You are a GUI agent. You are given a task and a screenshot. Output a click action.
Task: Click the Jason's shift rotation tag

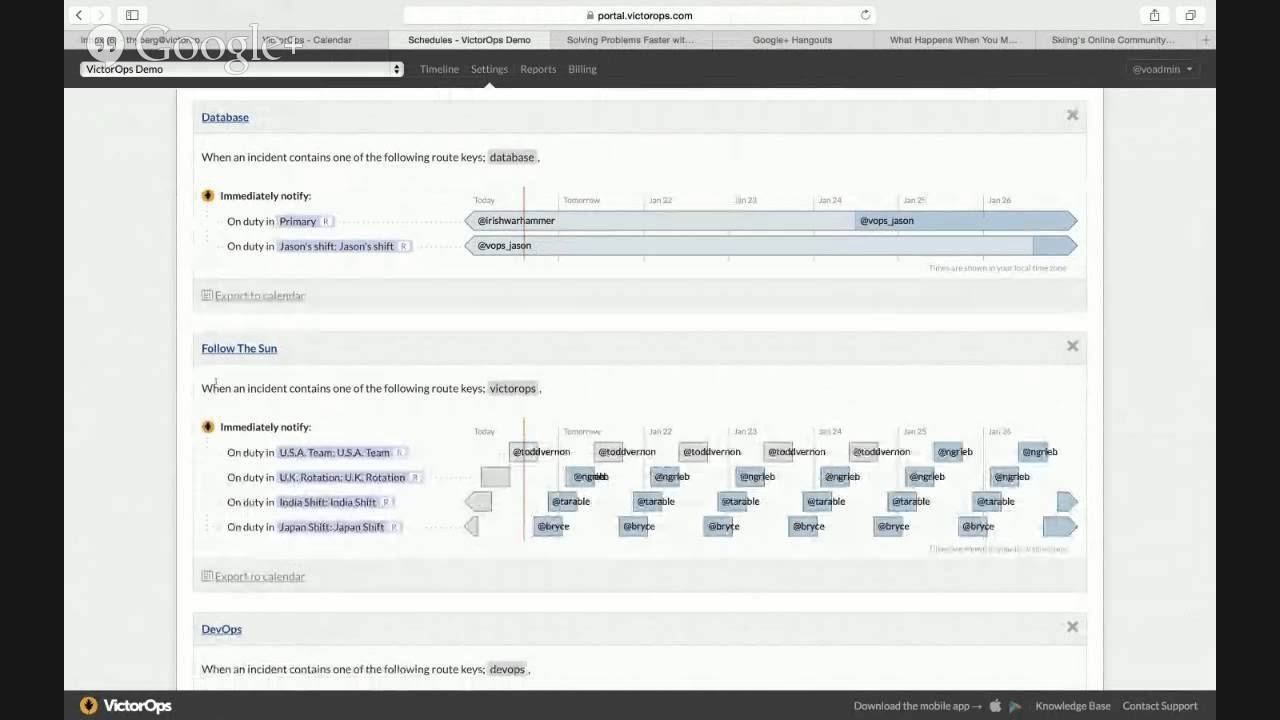click(x=344, y=246)
